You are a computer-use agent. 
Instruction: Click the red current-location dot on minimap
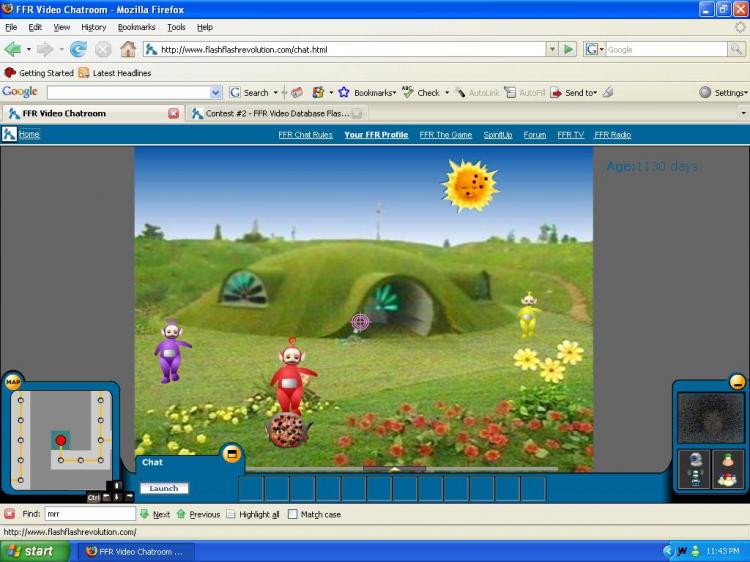[x=61, y=440]
